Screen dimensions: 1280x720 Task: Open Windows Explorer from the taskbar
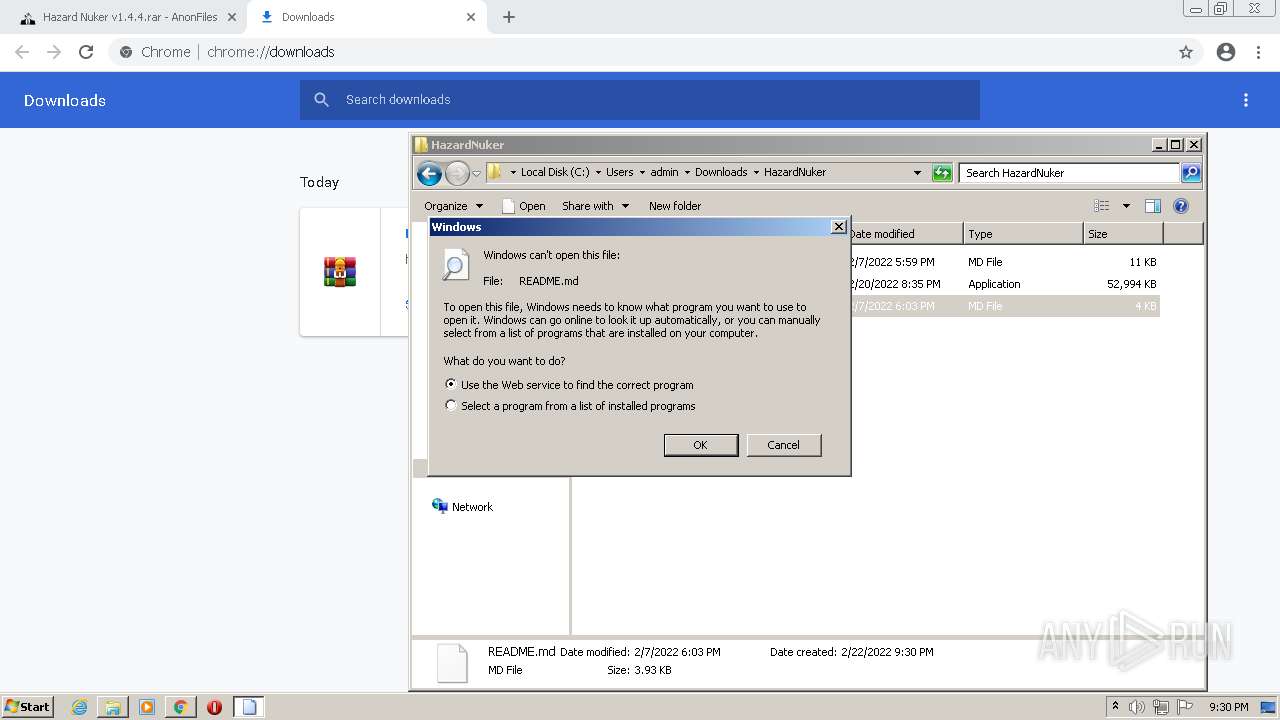(x=113, y=707)
